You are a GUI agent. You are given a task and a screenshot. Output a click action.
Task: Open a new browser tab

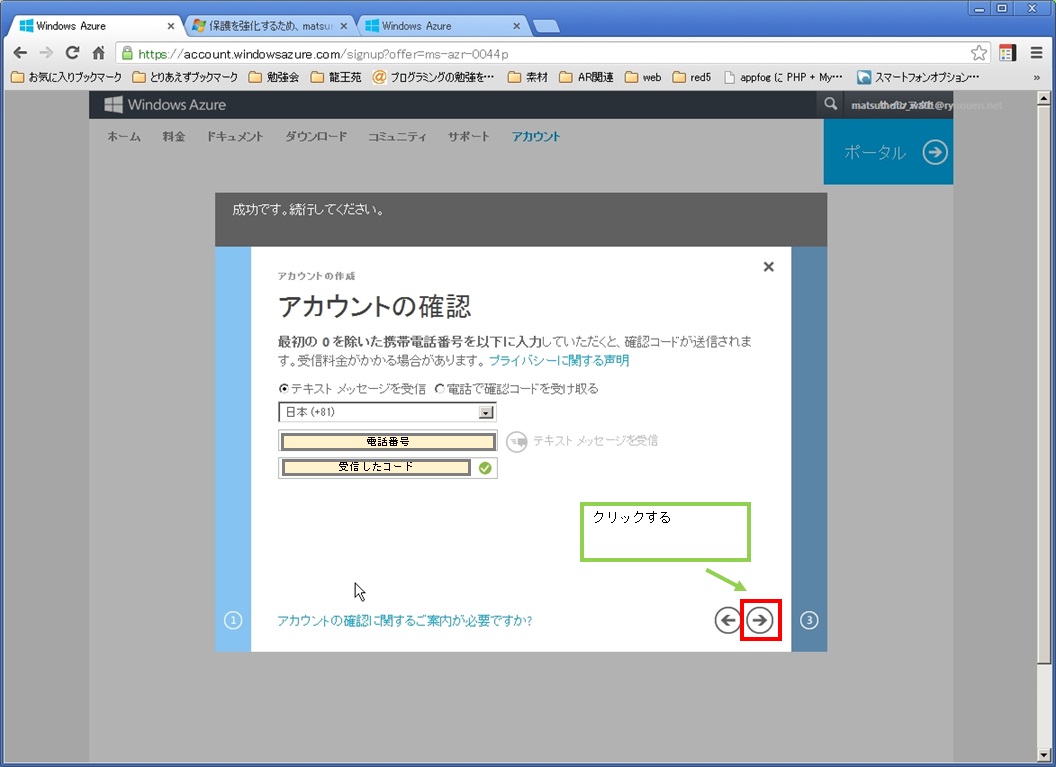point(546,26)
